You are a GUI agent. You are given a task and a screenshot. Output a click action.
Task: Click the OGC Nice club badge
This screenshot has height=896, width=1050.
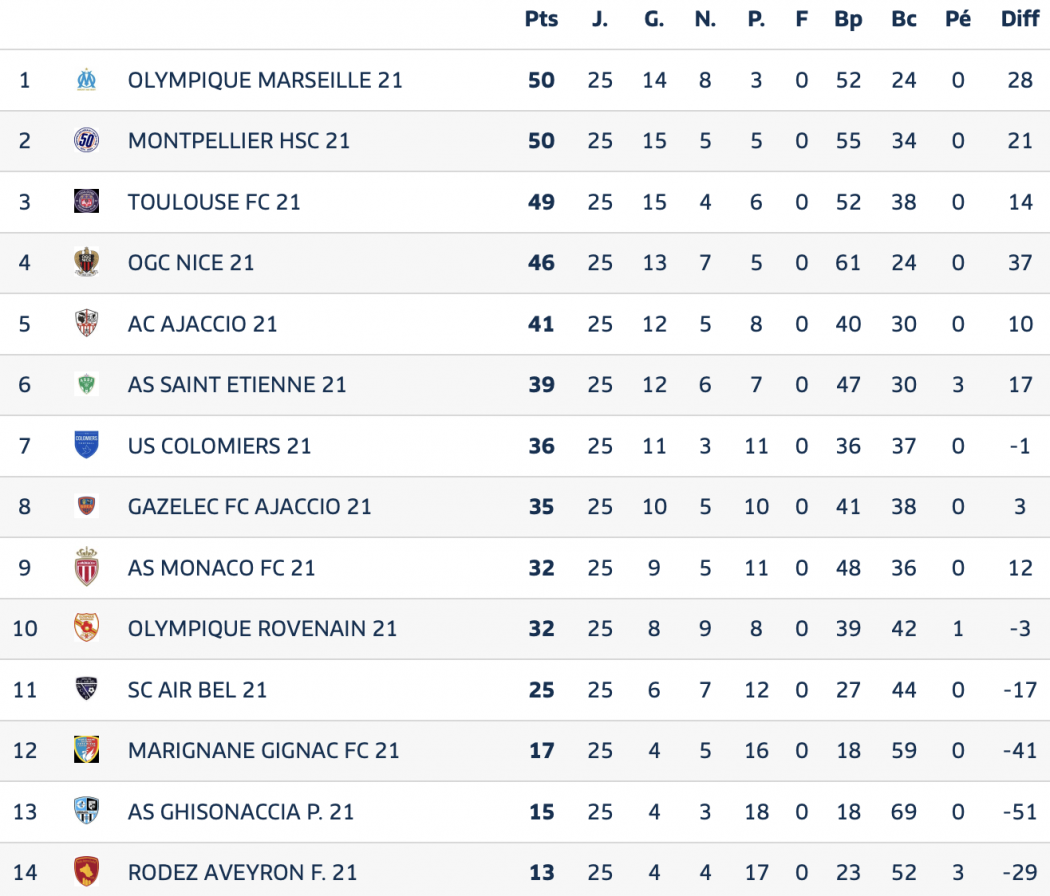(x=86, y=262)
